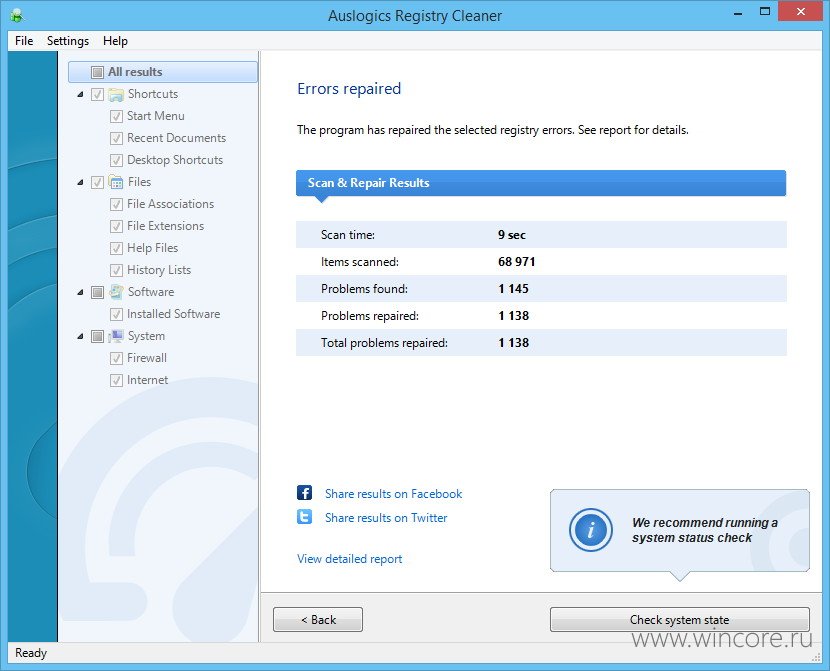Toggle the Shortcuts checkbox
This screenshot has height=671, width=830.
pyautogui.click(x=97, y=94)
